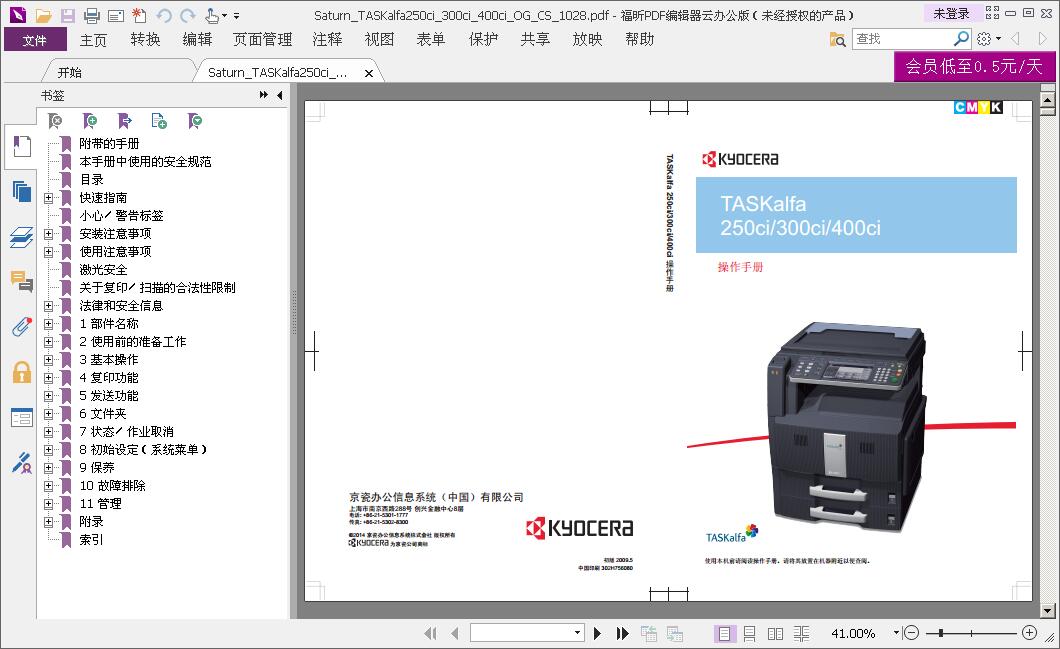
Task: Click the vertical scrollbar down arrow
Action: point(1047,610)
